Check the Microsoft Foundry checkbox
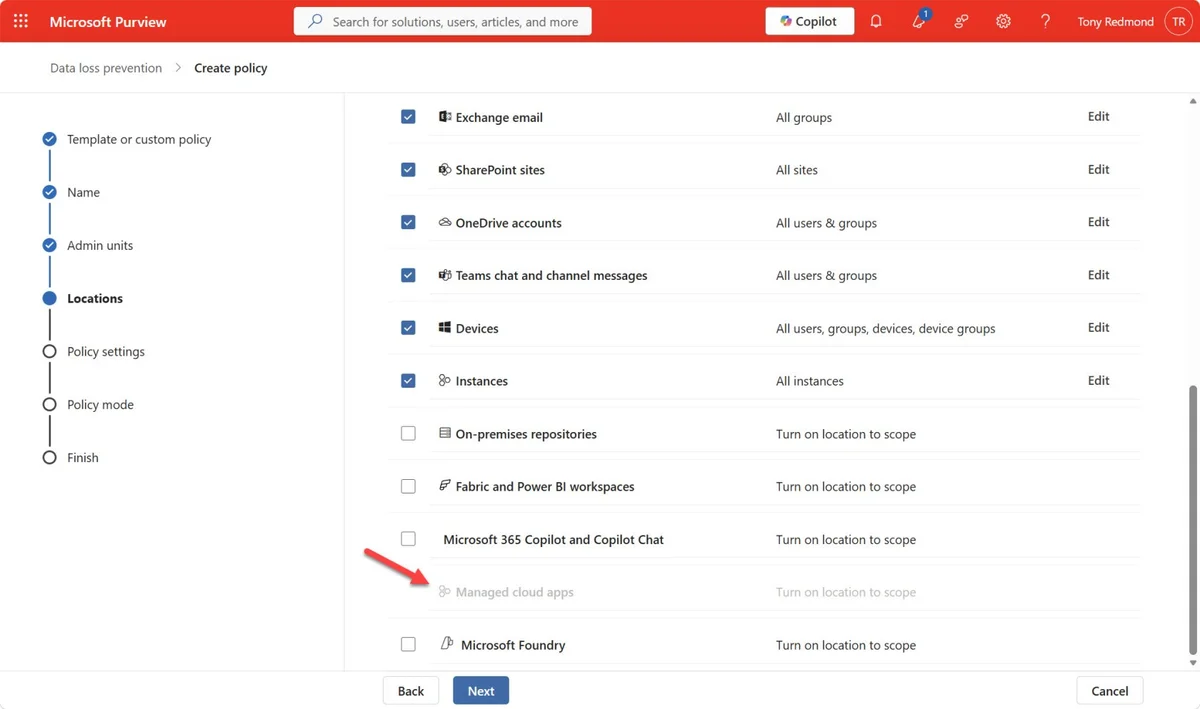The height and width of the screenshot is (709, 1200). point(408,645)
